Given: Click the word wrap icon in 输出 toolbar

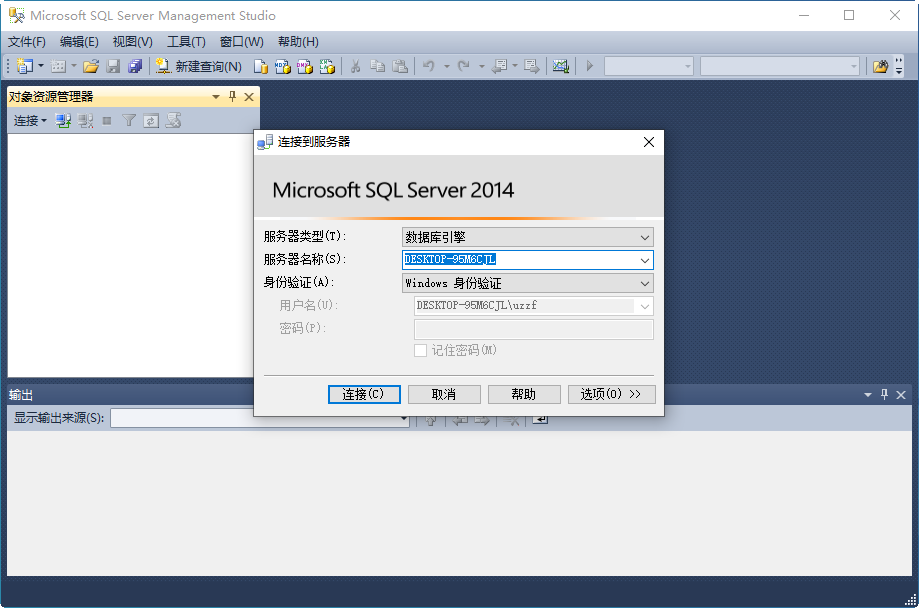Looking at the screenshot, I should 540,419.
